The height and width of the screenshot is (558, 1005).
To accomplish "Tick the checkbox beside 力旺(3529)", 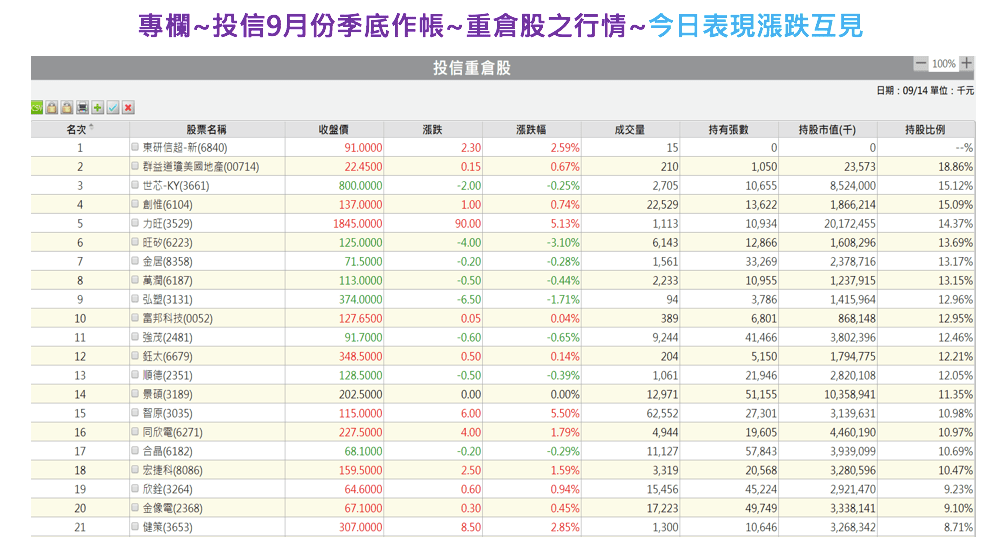I will 135,223.
